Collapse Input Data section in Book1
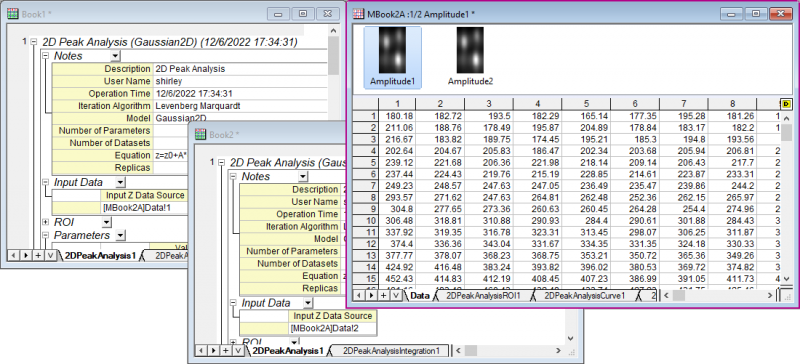The height and width of the screenshot is (364, 800). tap(45, 182)
